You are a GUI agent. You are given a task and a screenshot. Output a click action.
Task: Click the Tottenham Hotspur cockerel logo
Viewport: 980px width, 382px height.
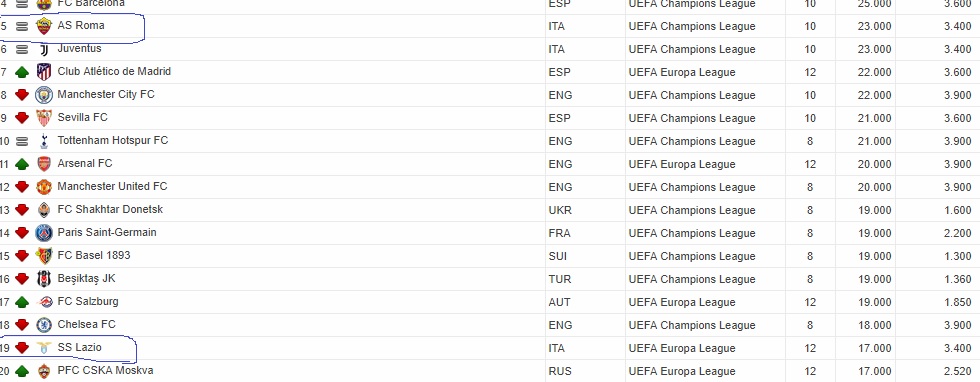44,141
